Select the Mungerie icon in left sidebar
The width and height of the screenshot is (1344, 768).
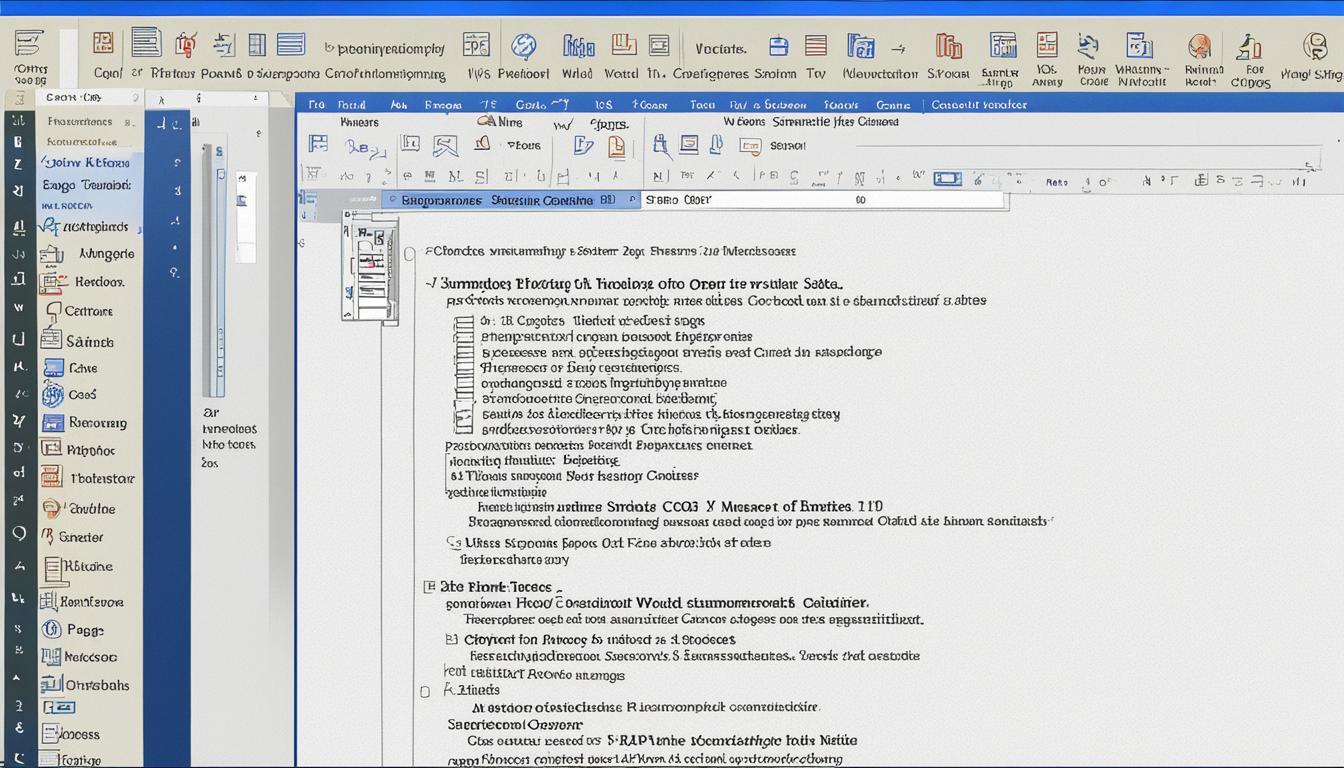pyautogui.click(x=51, y=255)
